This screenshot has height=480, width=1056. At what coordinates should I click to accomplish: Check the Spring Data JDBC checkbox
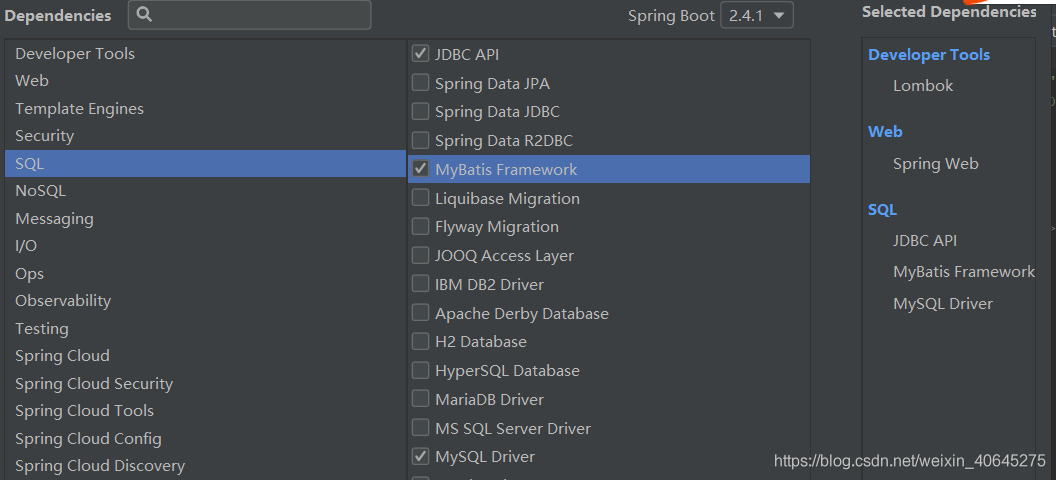420,111
